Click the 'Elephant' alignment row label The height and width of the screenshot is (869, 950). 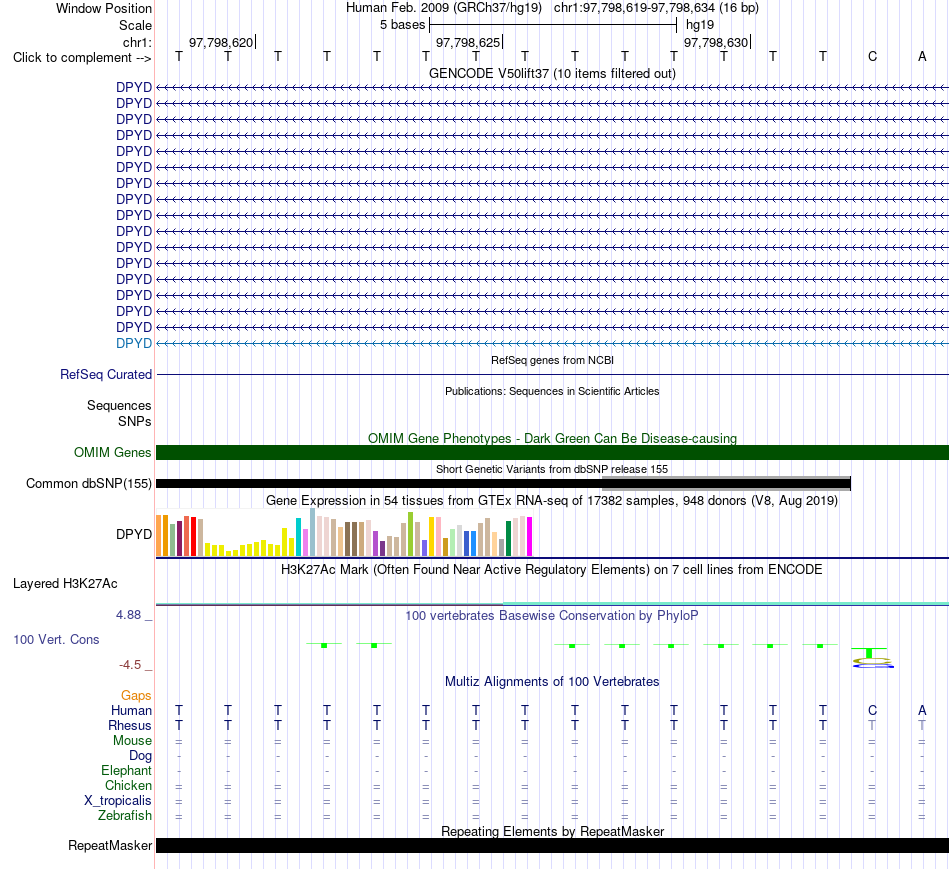[127, 770]
